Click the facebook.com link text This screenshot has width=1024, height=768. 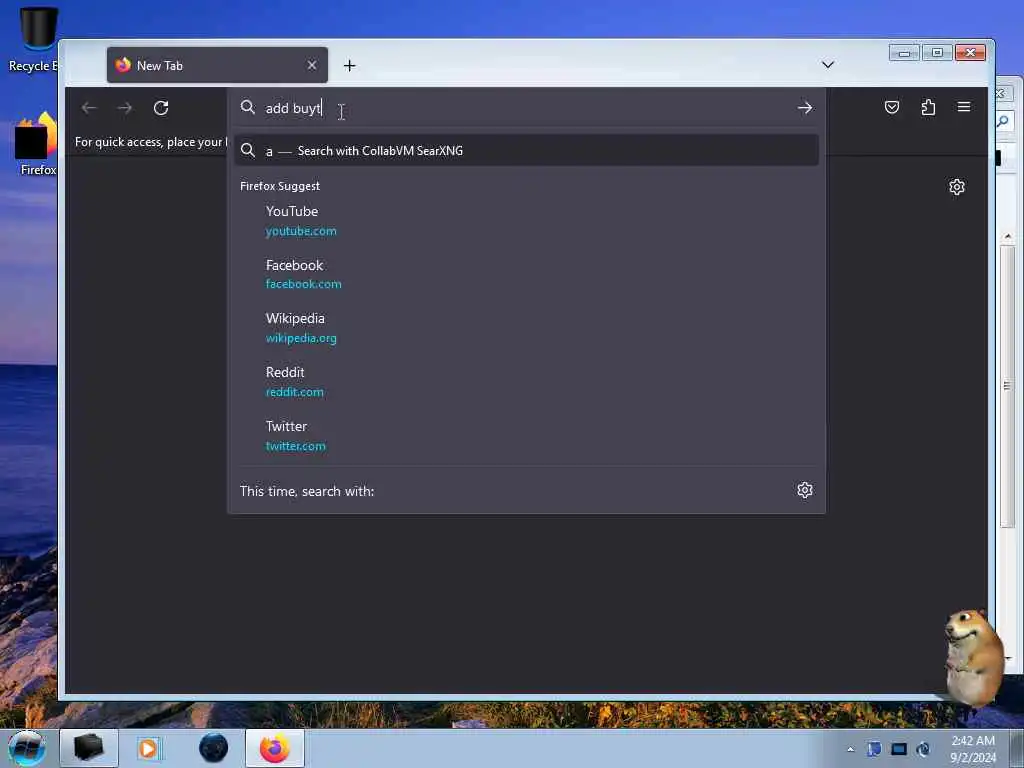click(x=303, y=284)
